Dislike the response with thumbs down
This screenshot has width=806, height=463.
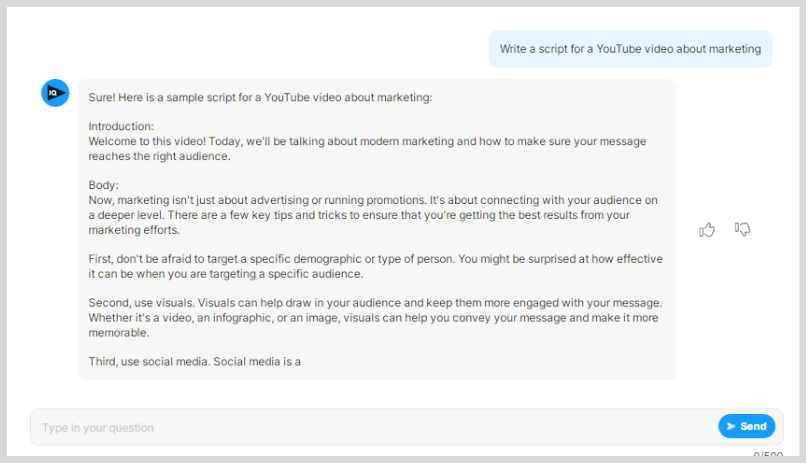(742, 229)
